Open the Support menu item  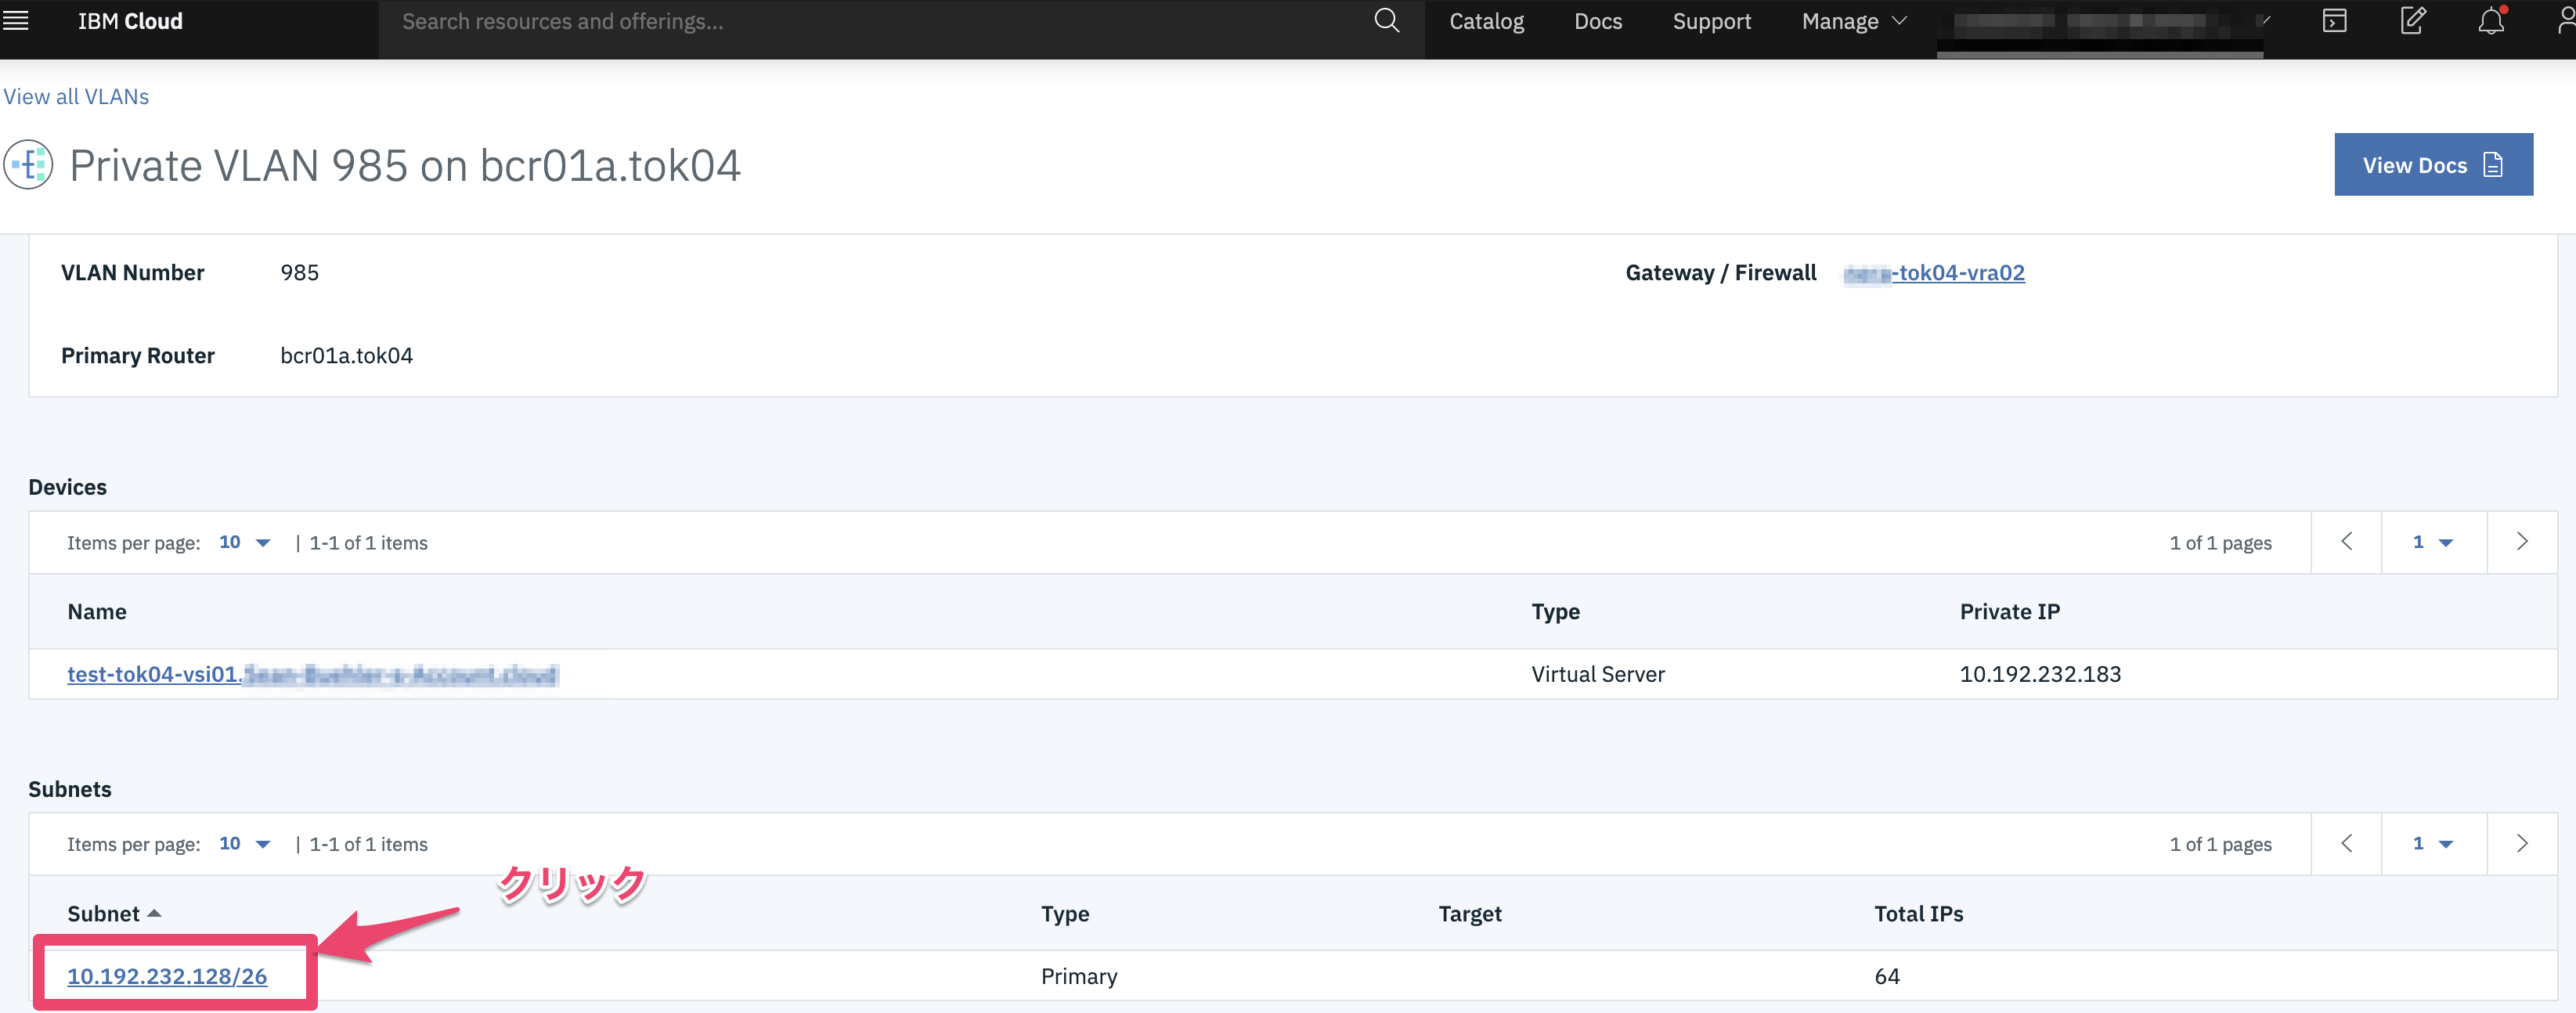(1711, 21)
